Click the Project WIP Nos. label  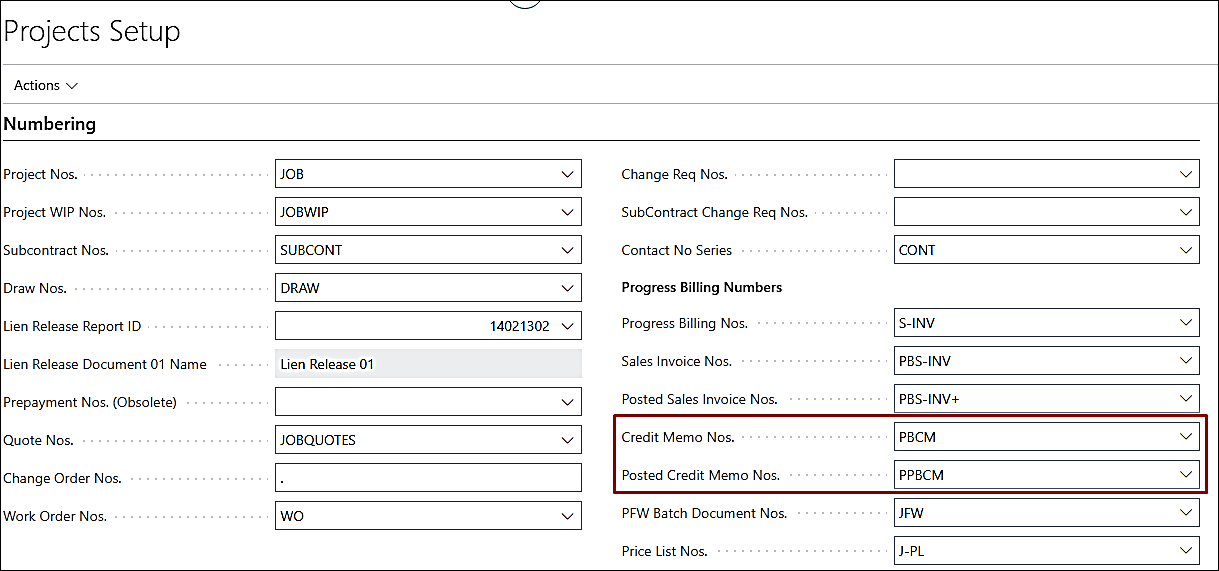click(x=54, y=212)
